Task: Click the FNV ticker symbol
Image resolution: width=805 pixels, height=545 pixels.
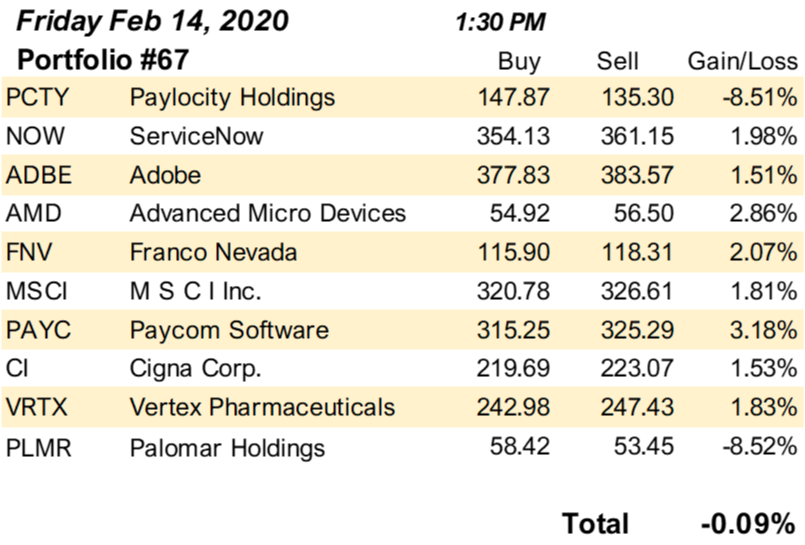Action: pos(30,252)
